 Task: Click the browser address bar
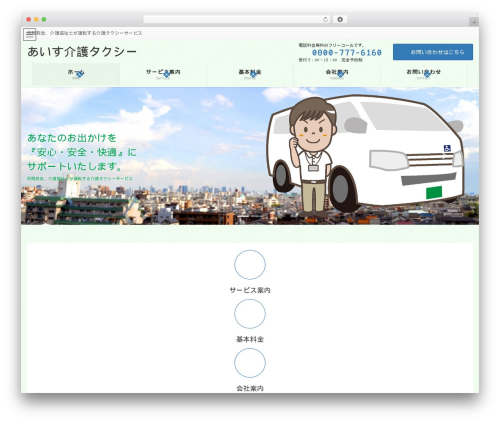236,19
